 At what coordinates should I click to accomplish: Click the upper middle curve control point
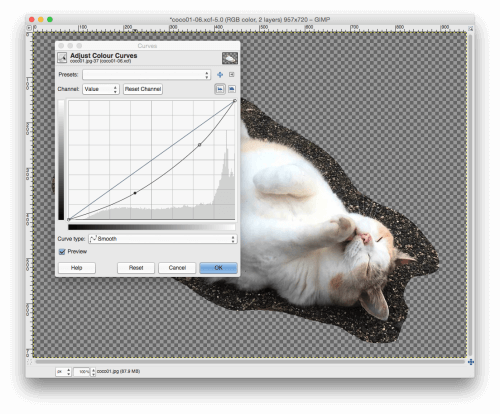coord(199,145)
